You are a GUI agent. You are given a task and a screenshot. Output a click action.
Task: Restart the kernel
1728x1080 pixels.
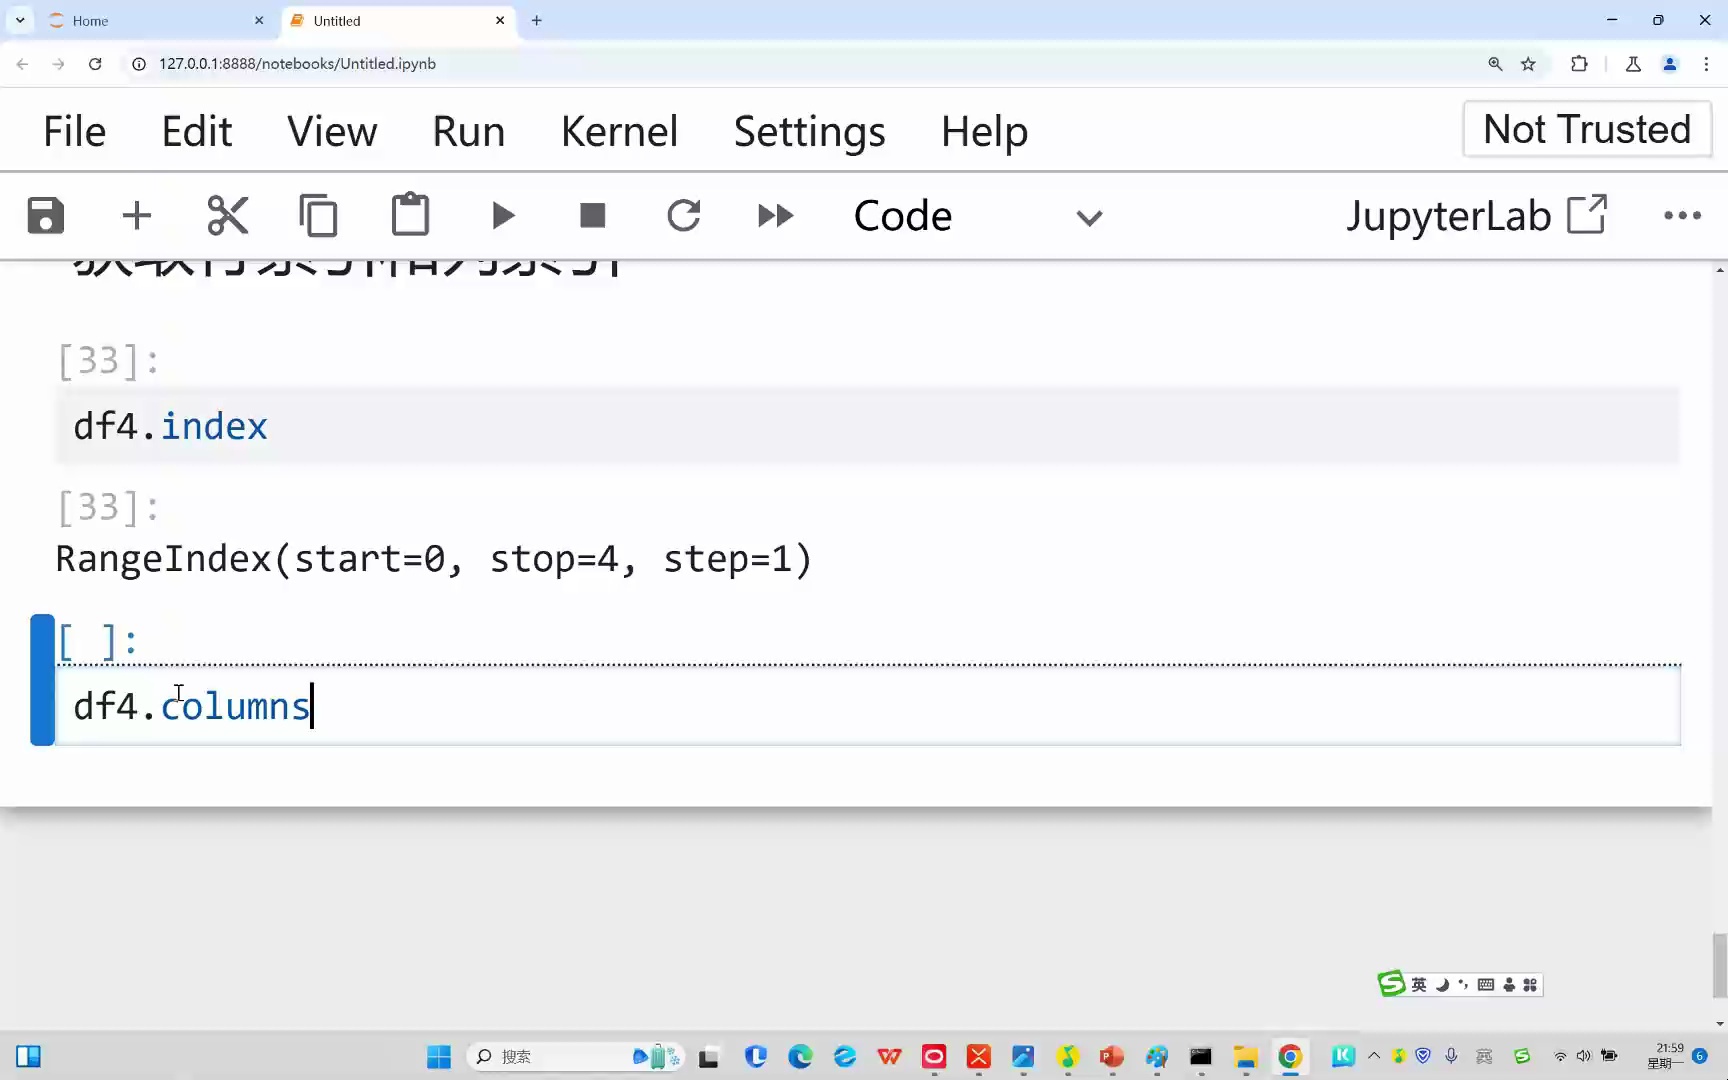(684, 216)
